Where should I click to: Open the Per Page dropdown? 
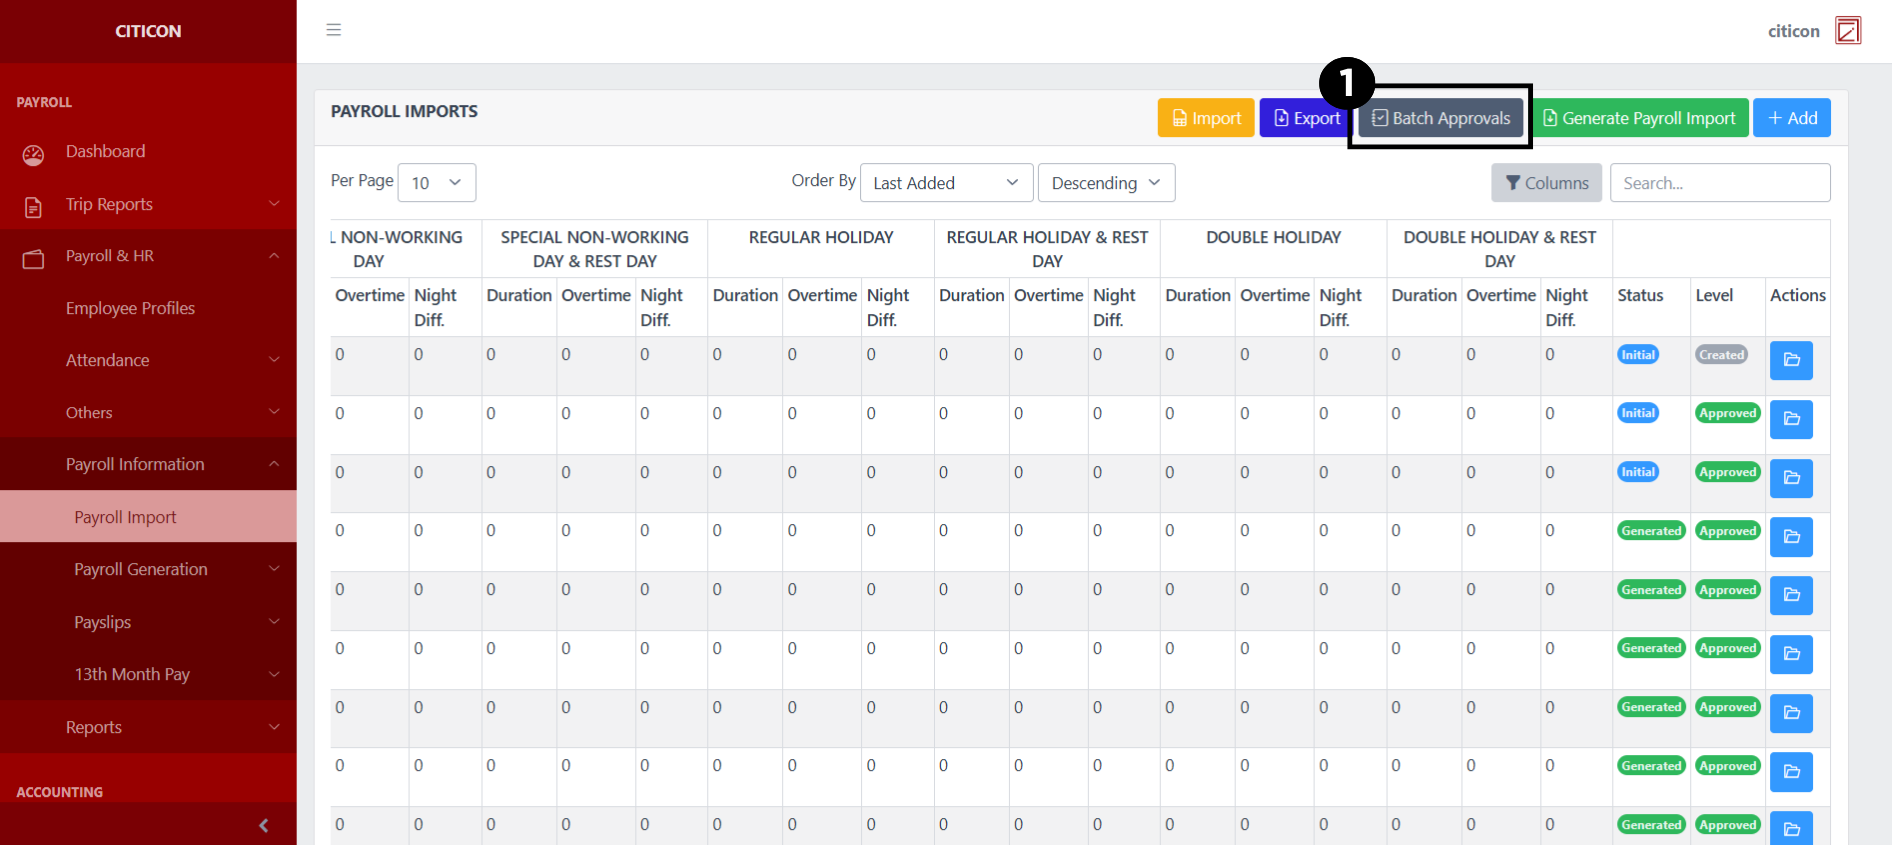[x=436, y=183]
